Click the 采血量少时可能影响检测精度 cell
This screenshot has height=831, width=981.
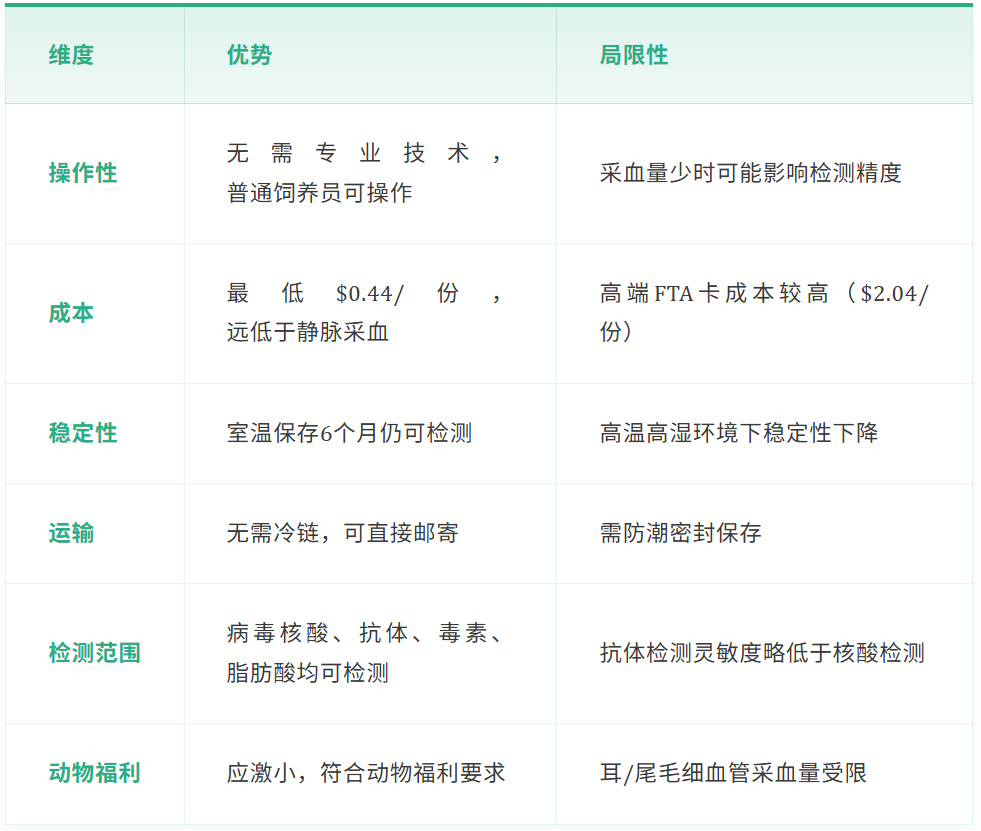pyautogui.click(x=750, y=173)
